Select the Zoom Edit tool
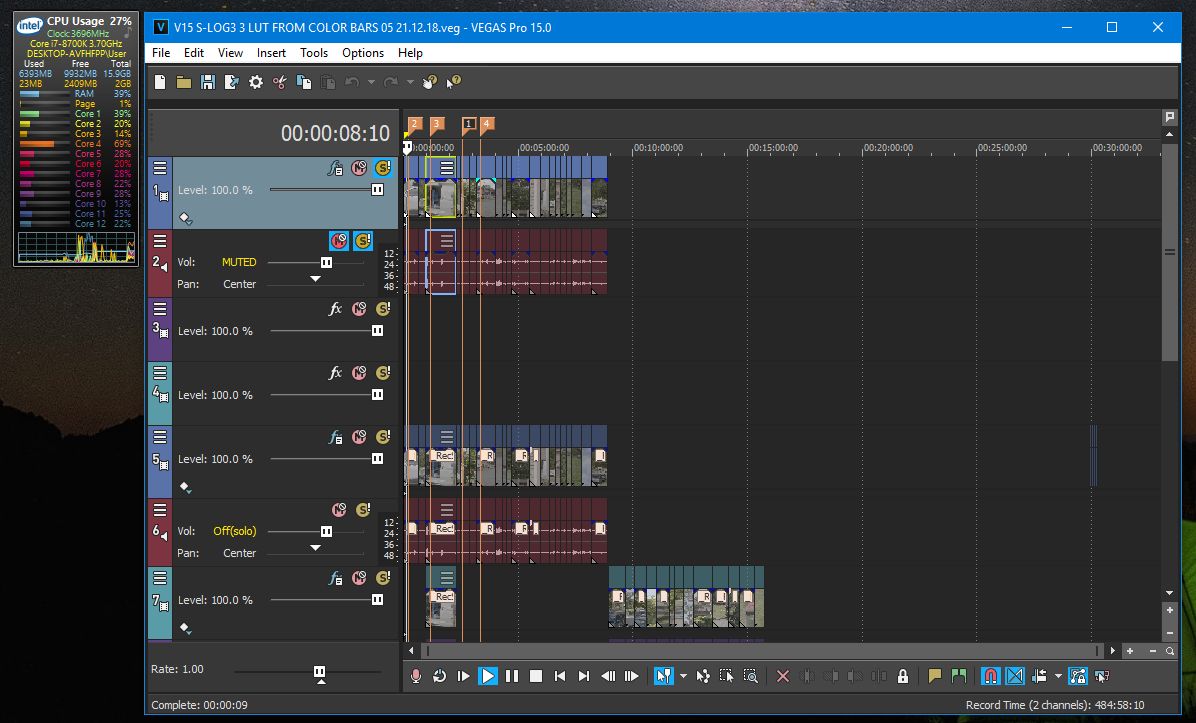The image size is (1196, 723). (x=751, y=676)
